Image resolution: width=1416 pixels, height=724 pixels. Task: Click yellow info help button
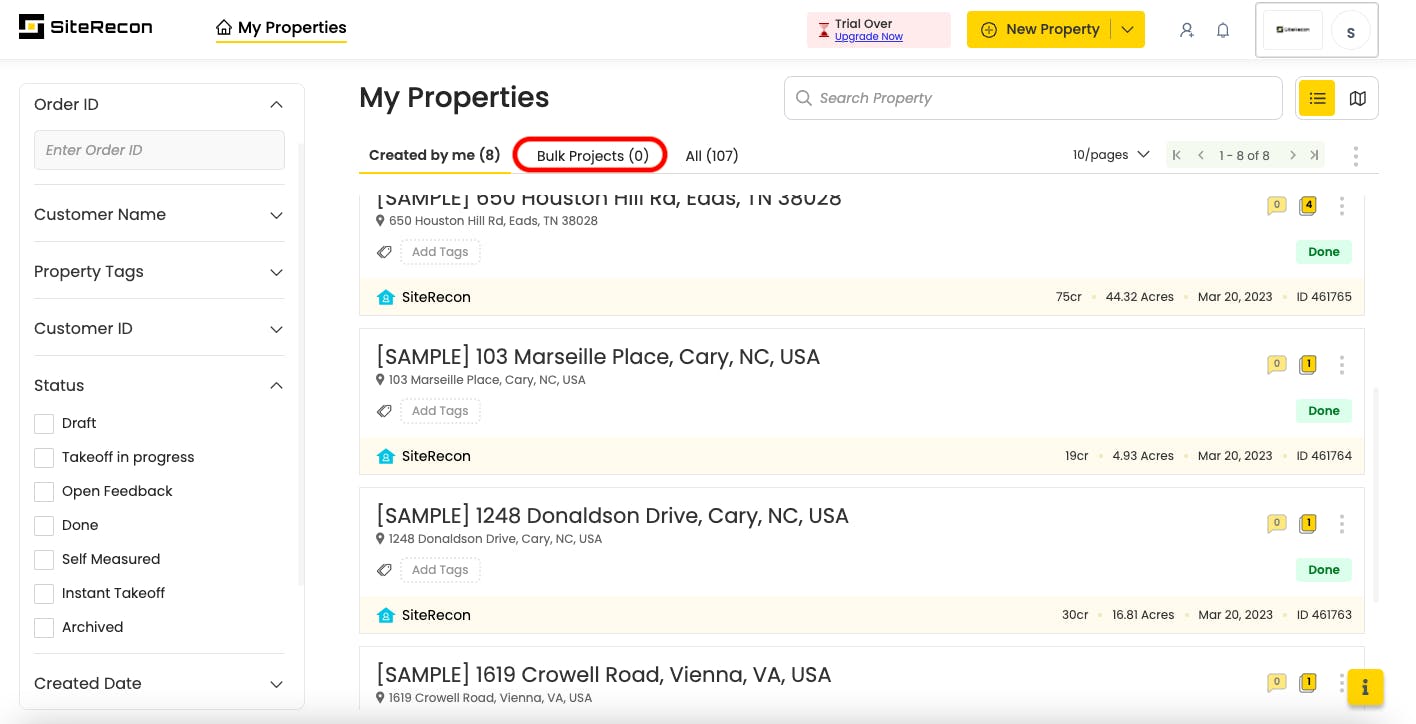[1365, 687]
